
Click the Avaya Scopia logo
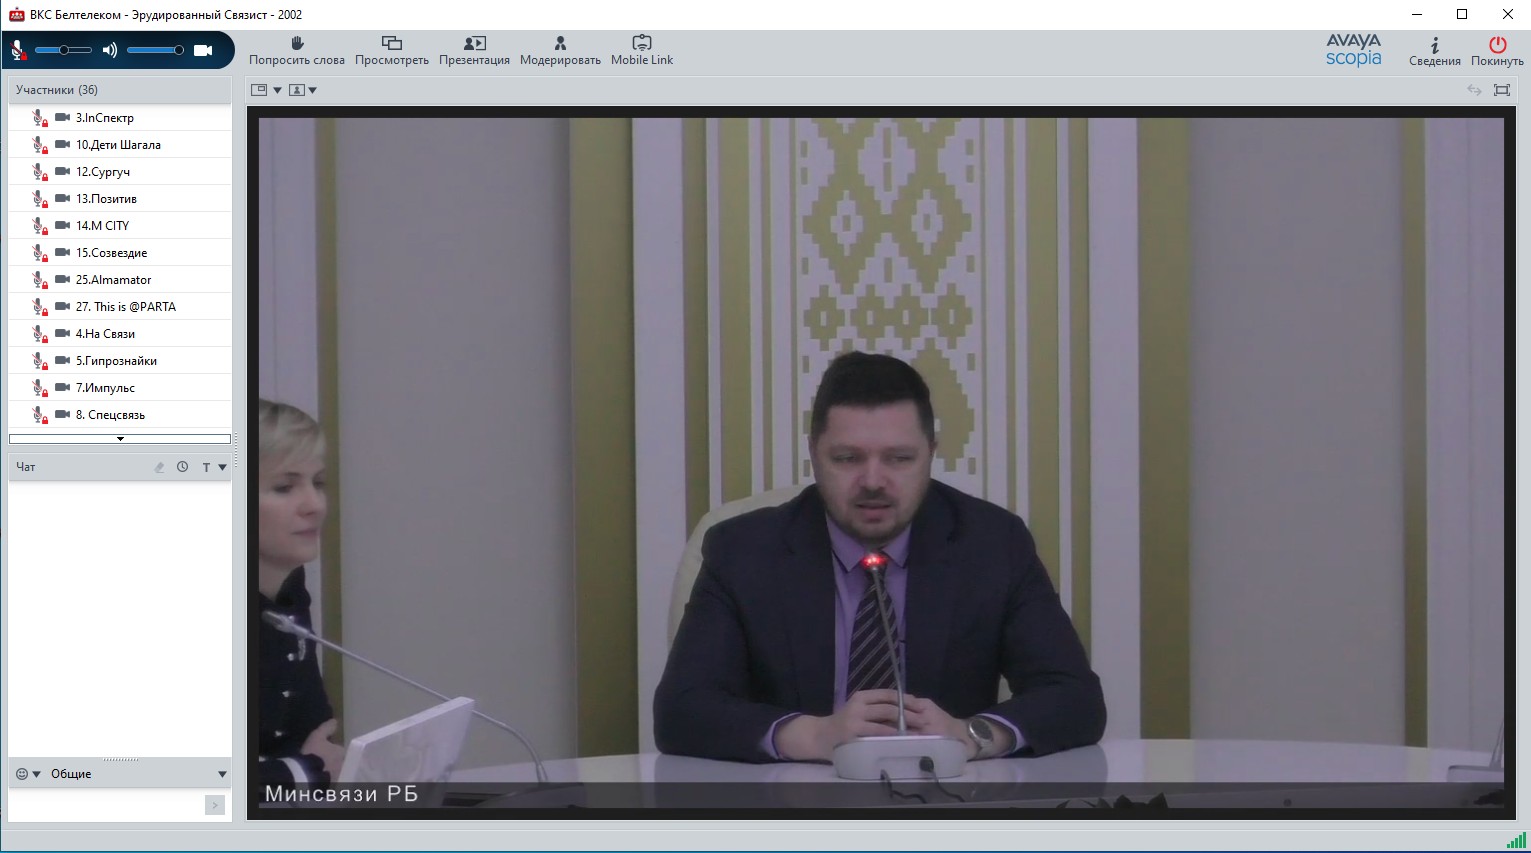[x=1354, y=50]
